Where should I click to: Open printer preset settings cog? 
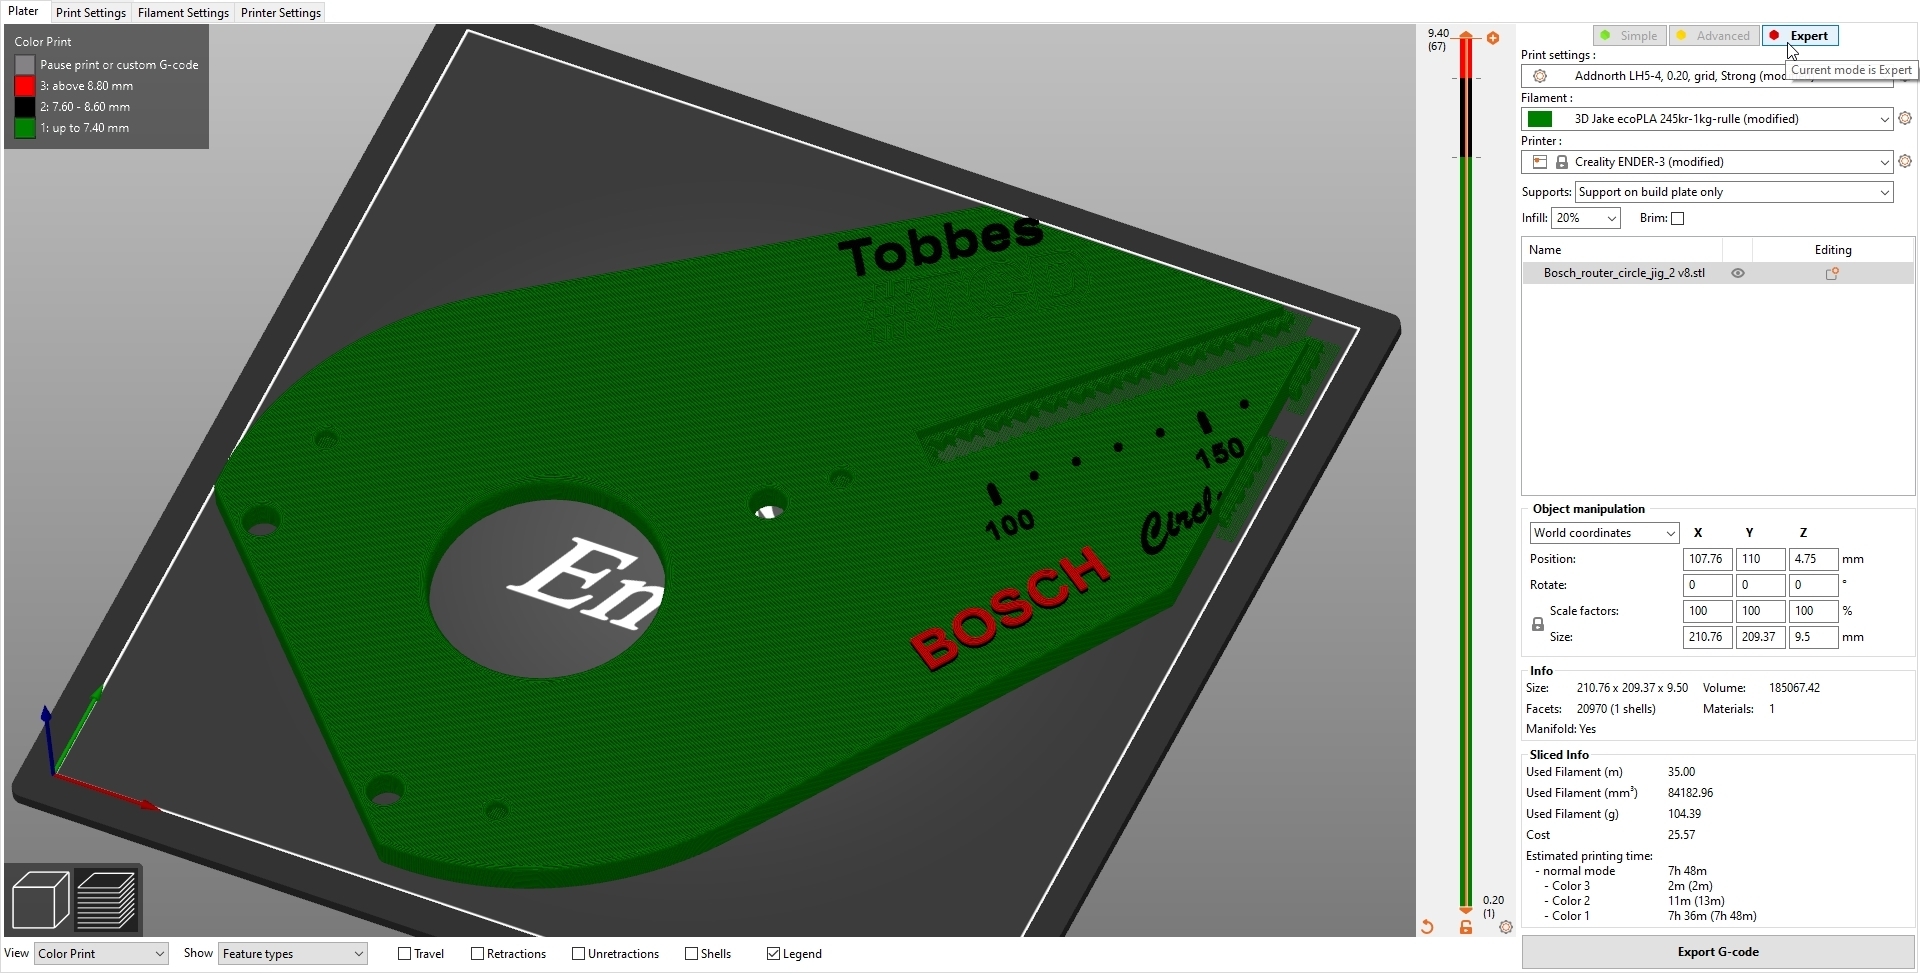coord(1905,161)
